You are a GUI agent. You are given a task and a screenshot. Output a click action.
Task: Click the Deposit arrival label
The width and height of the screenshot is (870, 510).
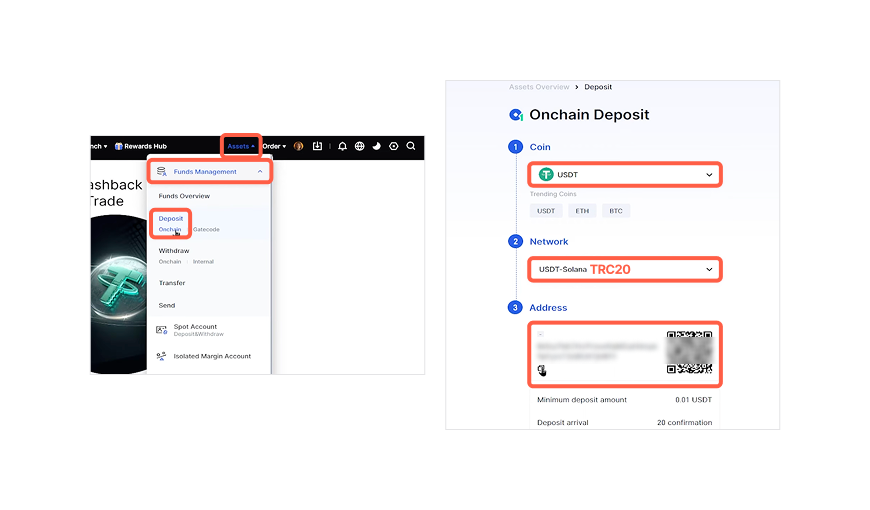[x=563, y=422]
